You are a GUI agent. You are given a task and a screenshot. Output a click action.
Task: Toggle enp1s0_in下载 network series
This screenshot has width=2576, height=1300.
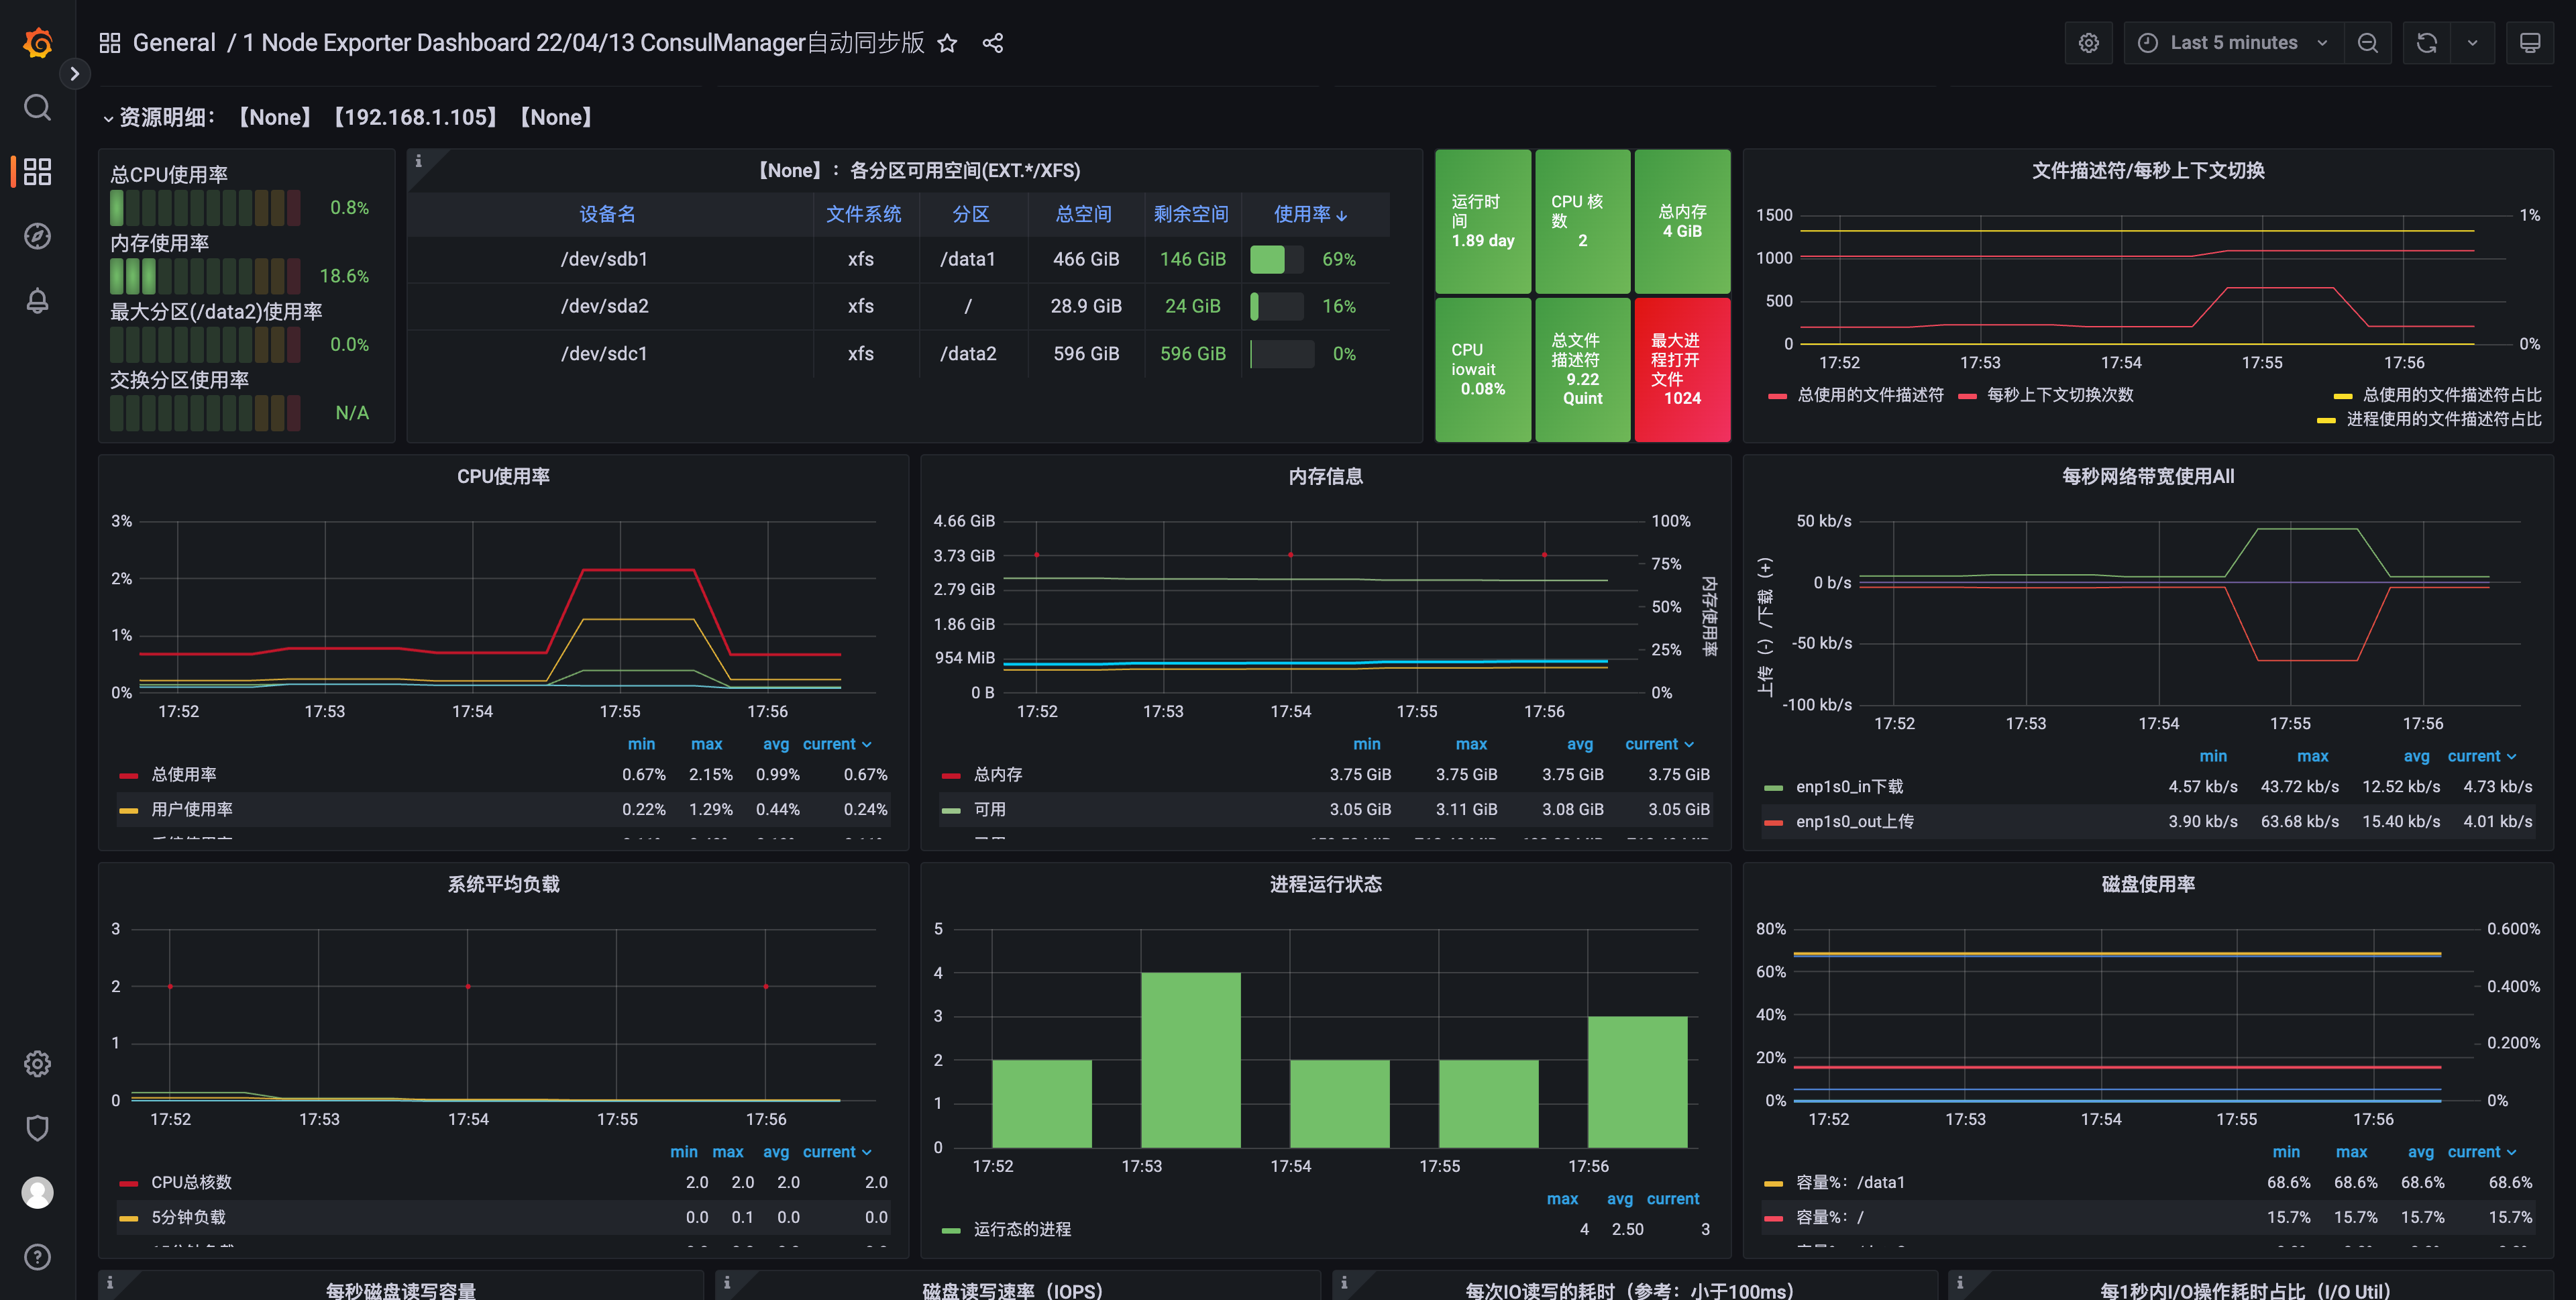click(x=1849, y=787)
